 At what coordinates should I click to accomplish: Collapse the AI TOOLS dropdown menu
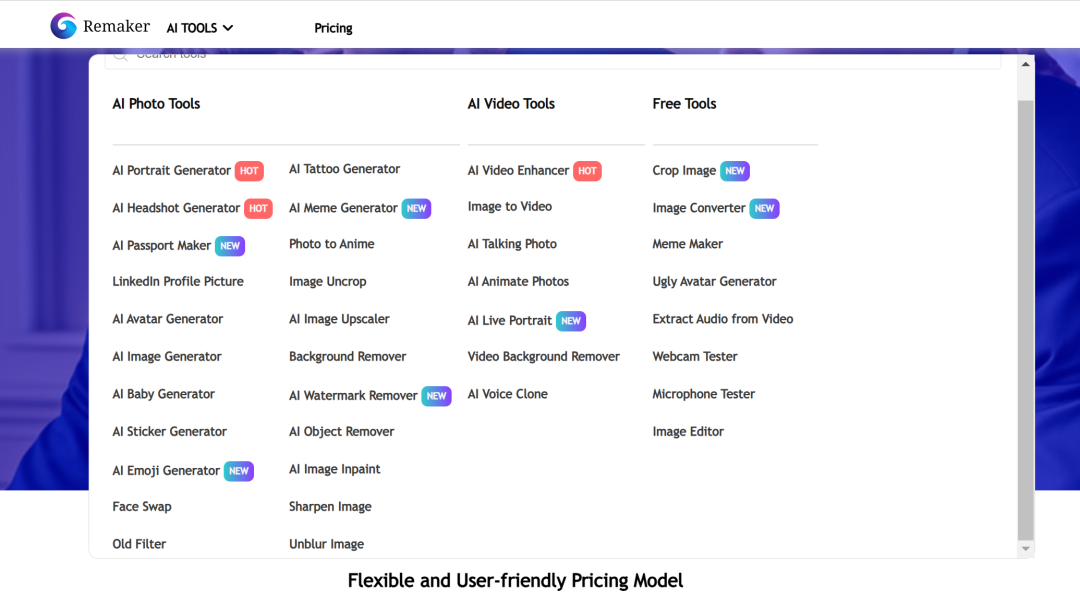[x=200, y=28]
